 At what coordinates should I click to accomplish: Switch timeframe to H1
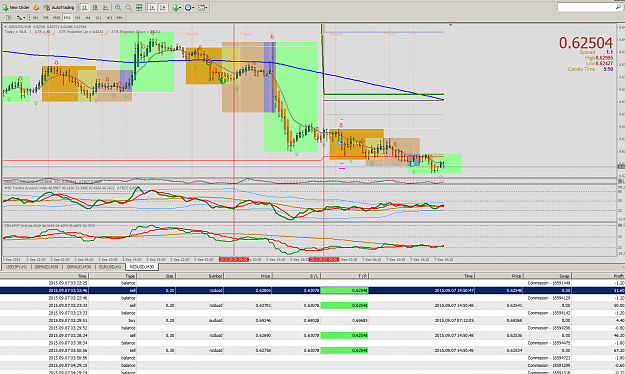click(x=77, y=18)
